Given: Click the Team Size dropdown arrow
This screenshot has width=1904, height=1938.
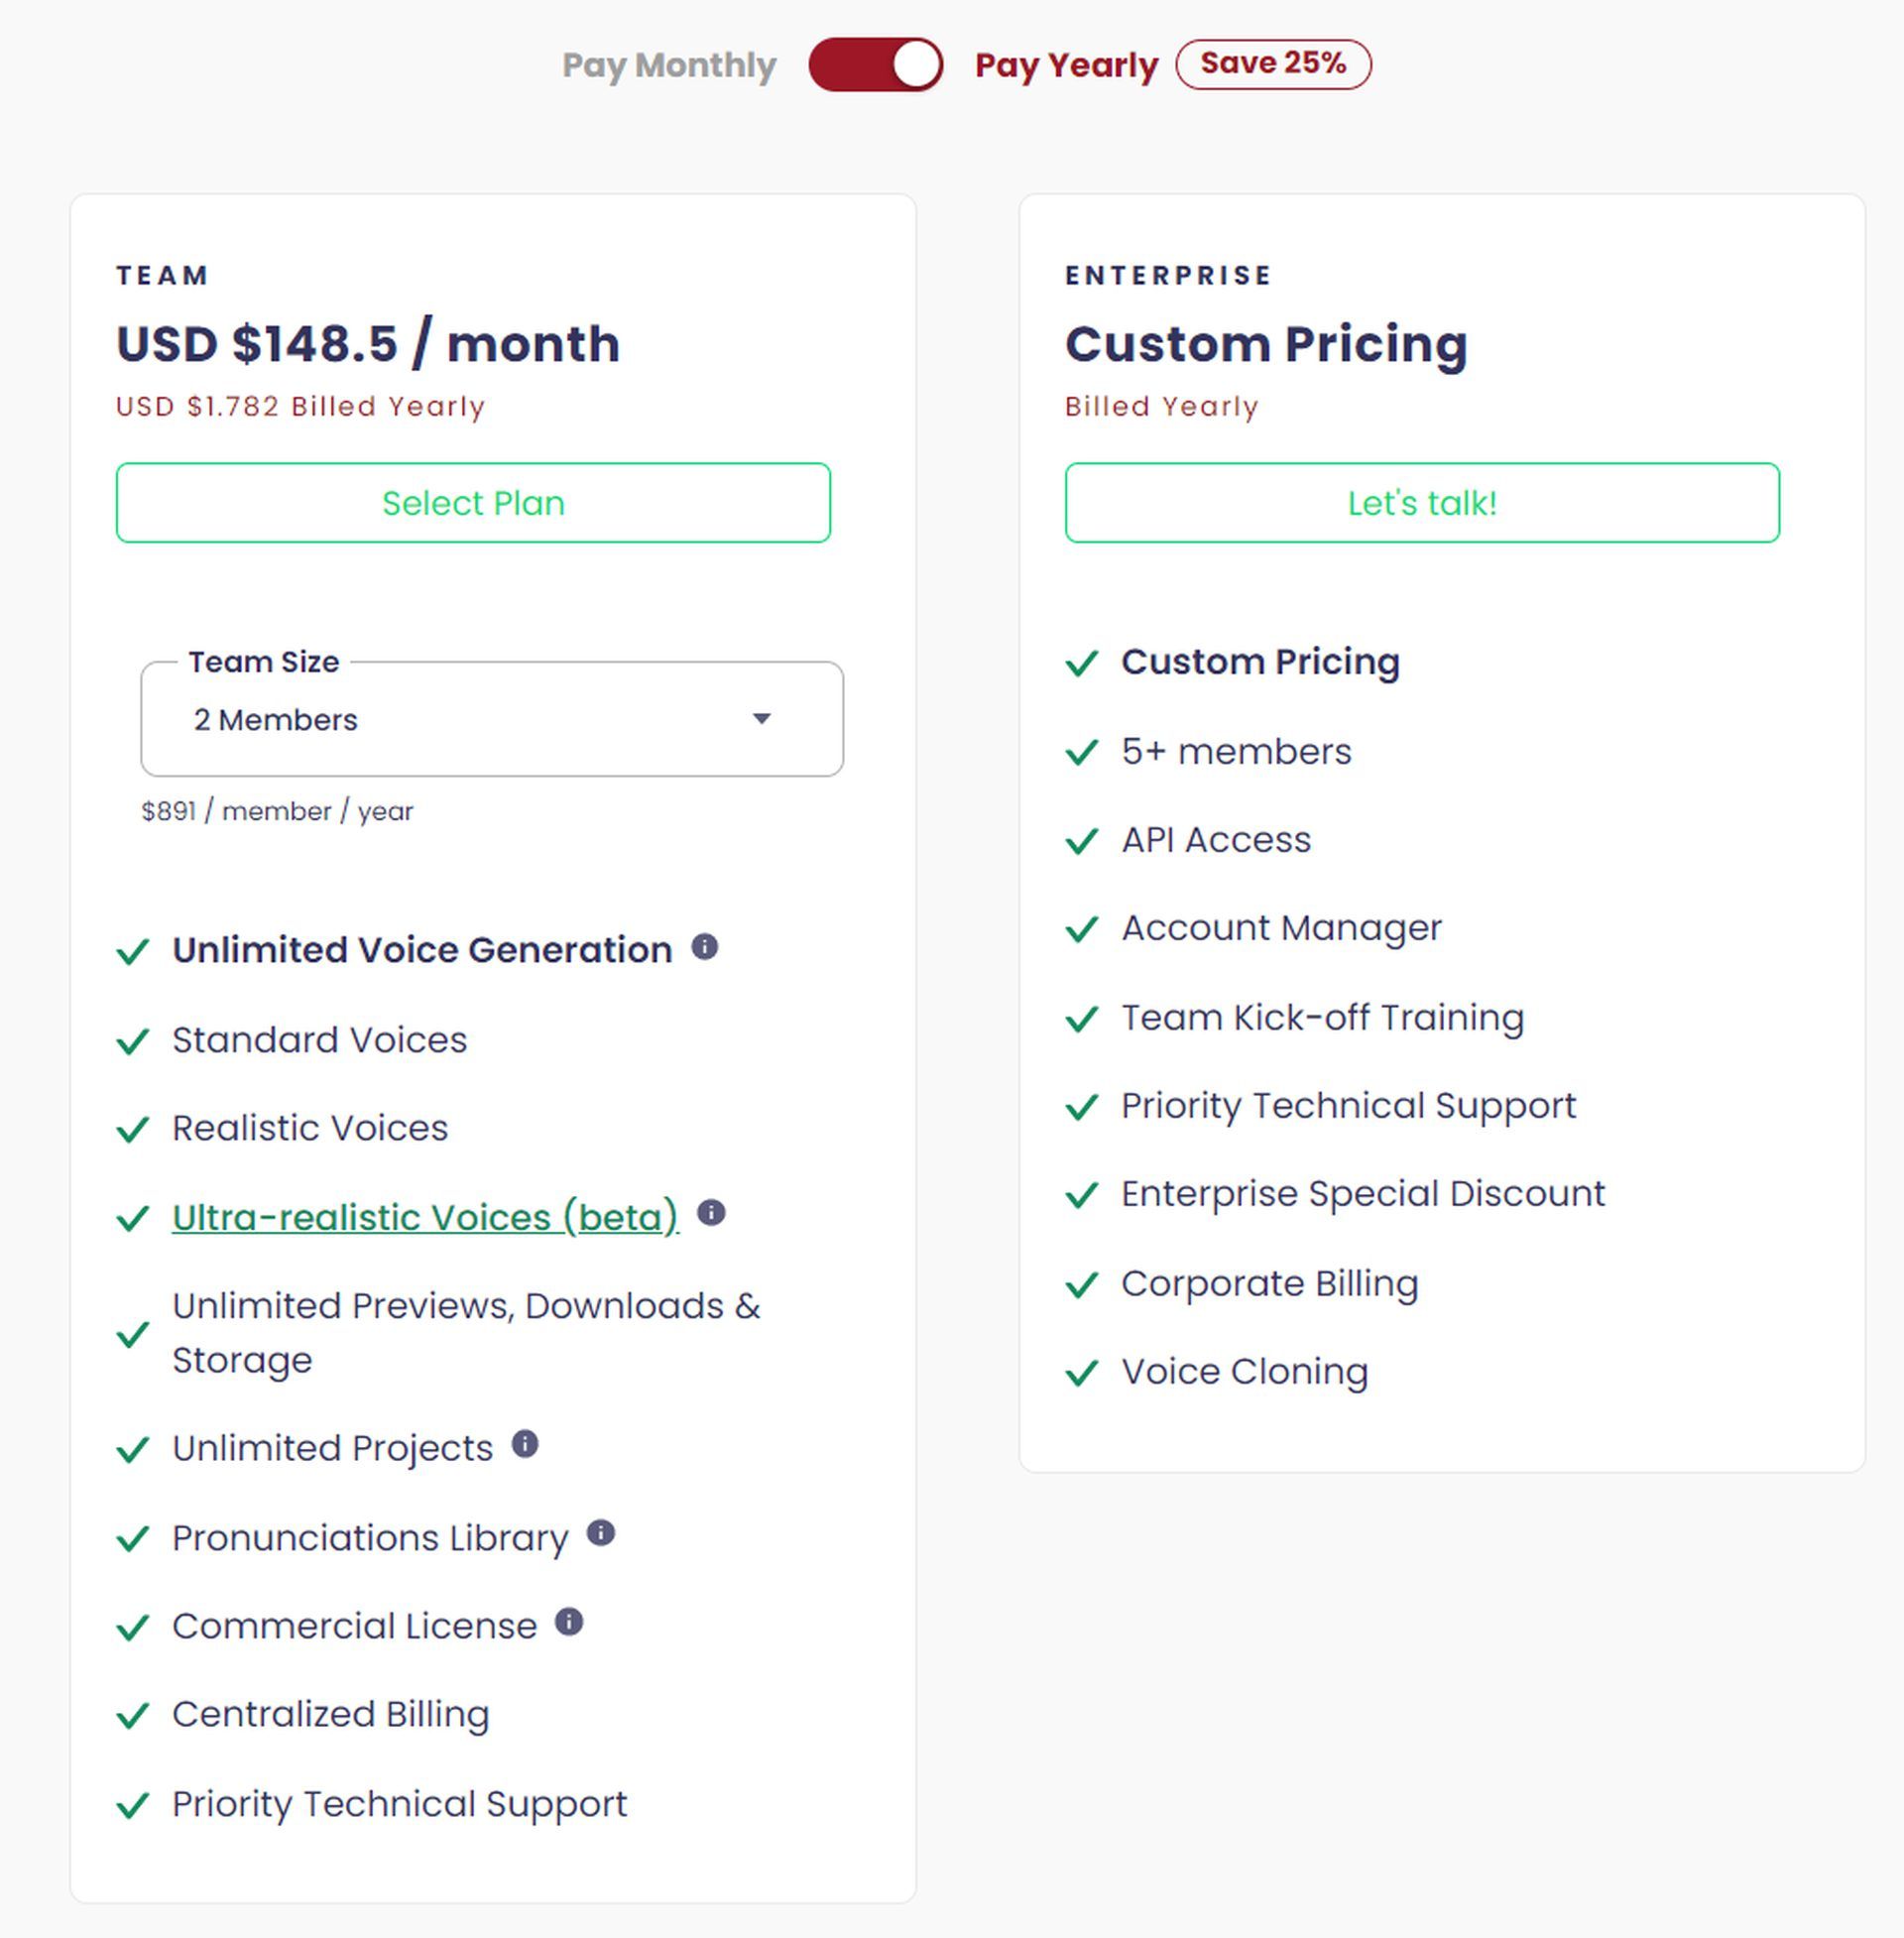Looking at the screenshot, I should 762,719.
